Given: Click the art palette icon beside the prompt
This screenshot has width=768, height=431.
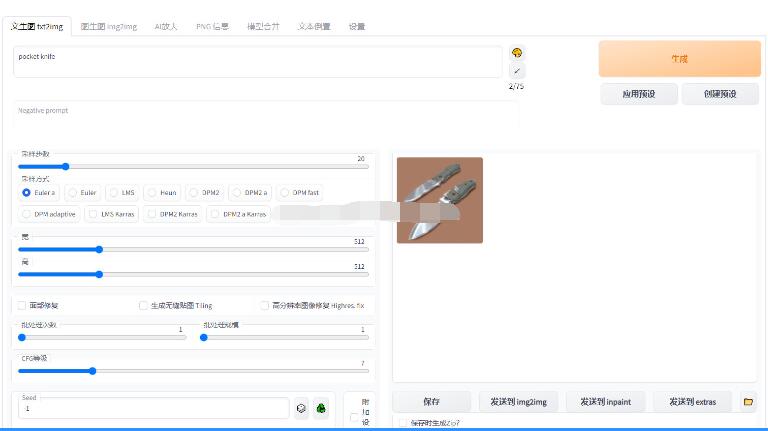Looking at the screenshot, I should [517, 53].
